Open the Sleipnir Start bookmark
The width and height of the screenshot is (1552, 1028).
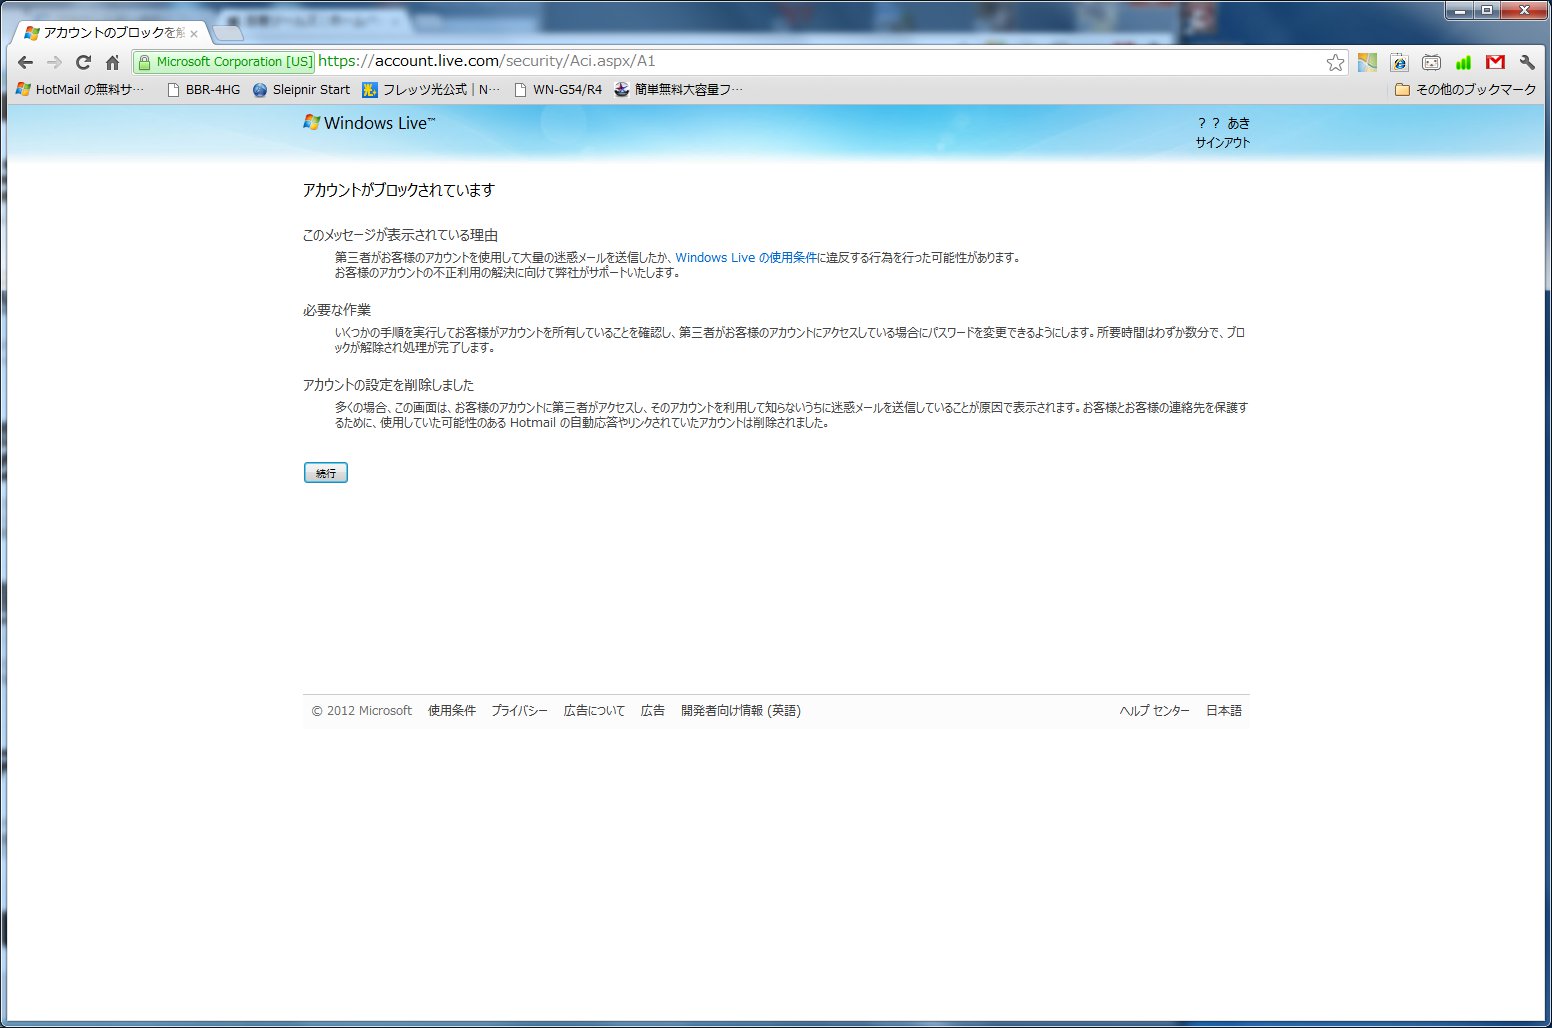point(301,89)
